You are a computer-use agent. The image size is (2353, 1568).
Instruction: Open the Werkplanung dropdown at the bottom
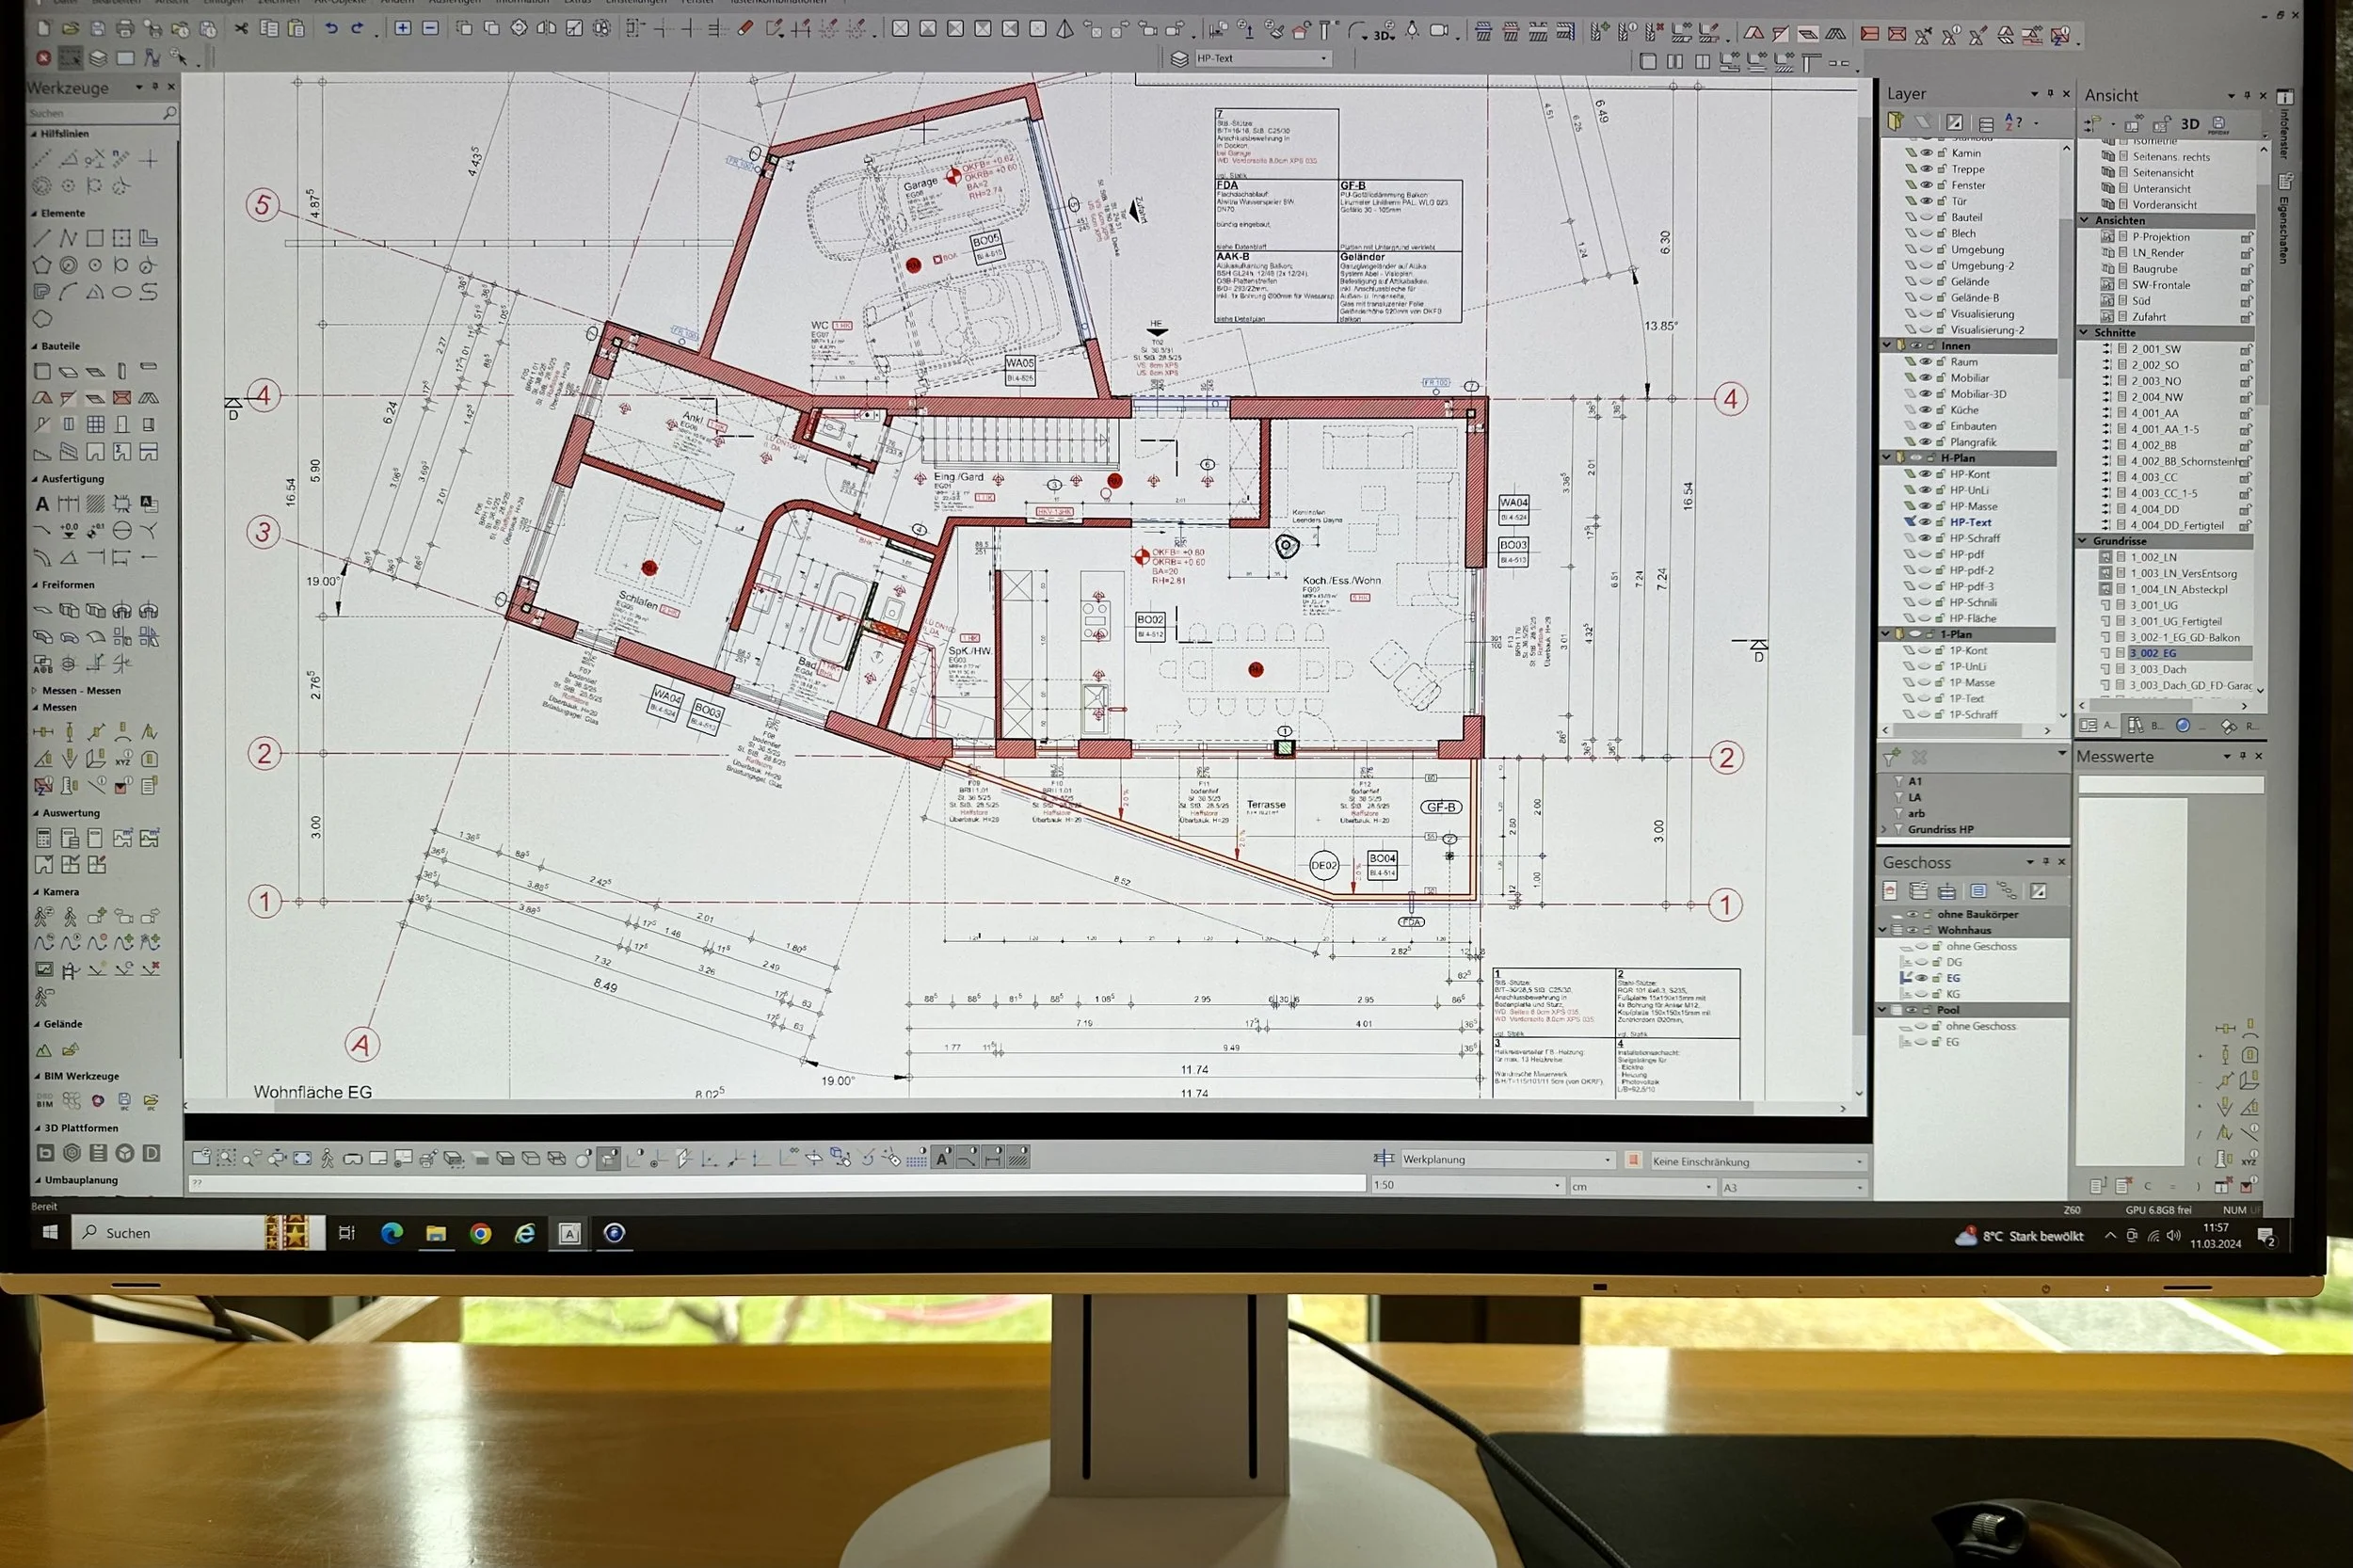(1607, 1160)
